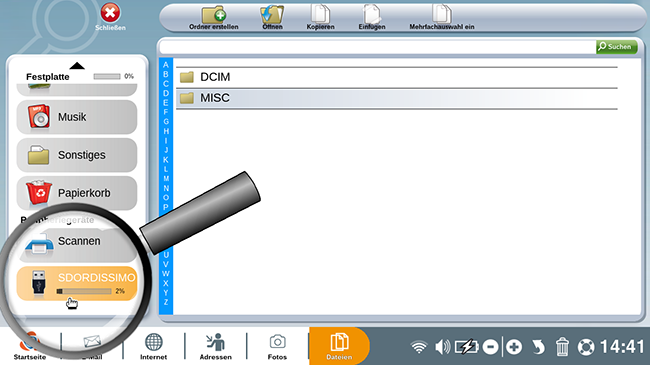Click the Kopieren icon
Viewport: 650px width, 365px height.
point(320,15)
